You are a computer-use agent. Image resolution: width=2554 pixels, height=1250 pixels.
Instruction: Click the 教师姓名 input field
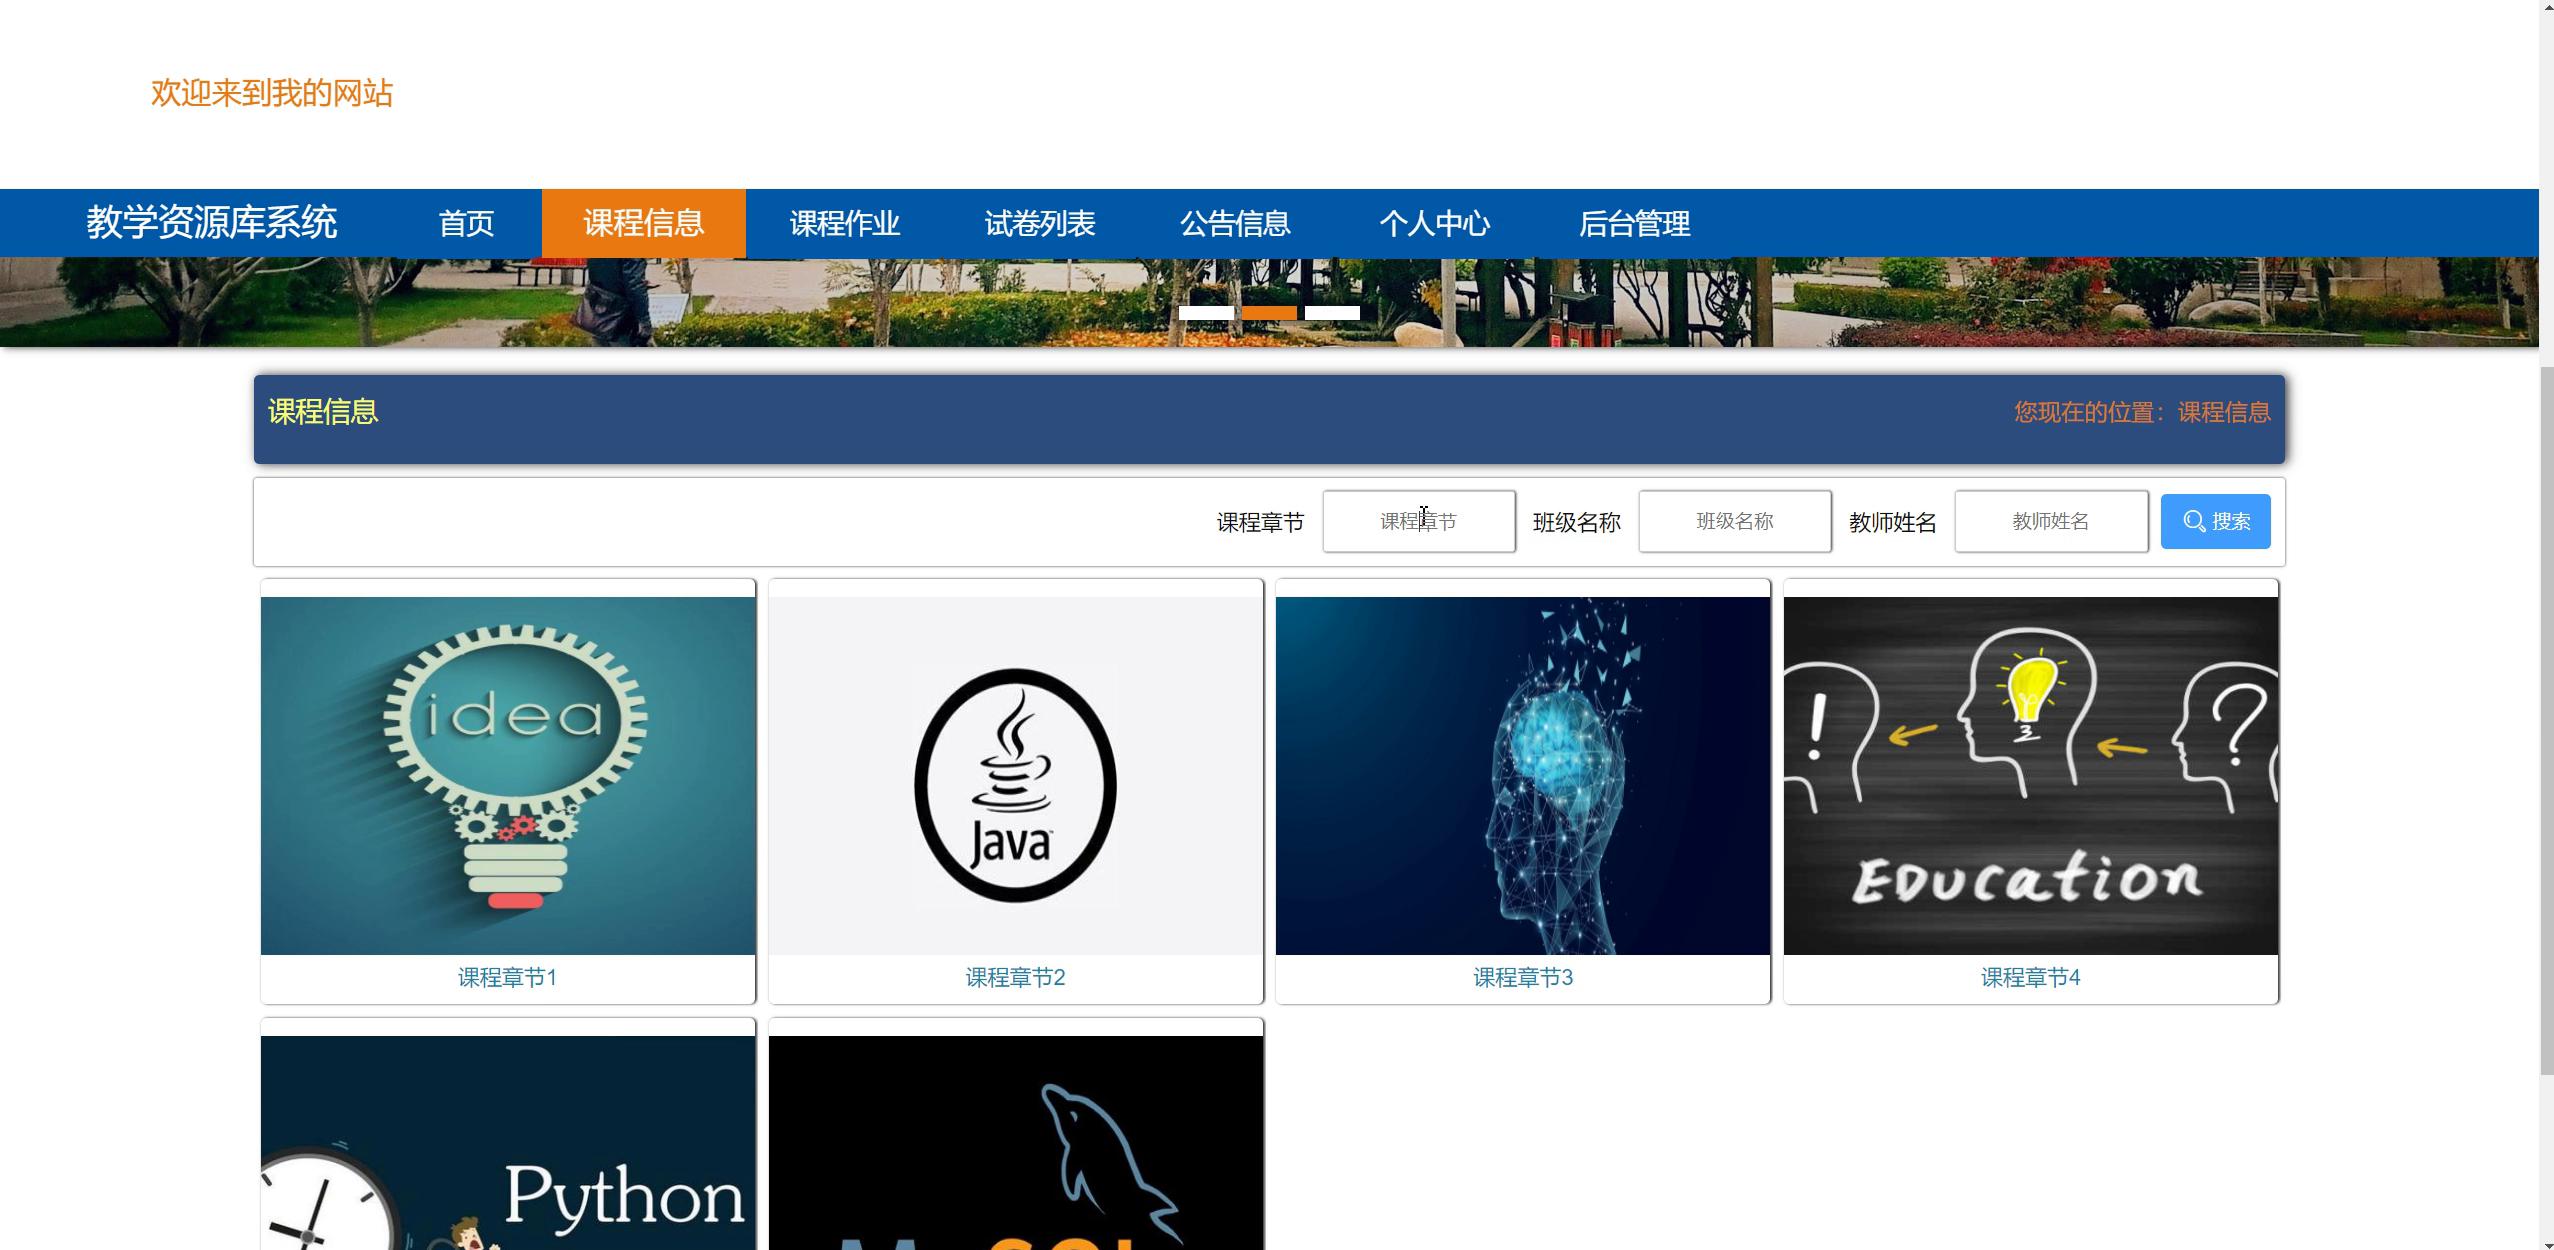coord(2049,521)
